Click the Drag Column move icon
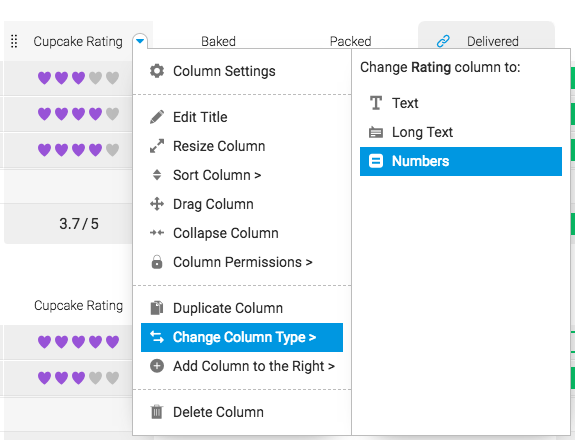Screen dimensions: 575x440 (x=157, y=204)
